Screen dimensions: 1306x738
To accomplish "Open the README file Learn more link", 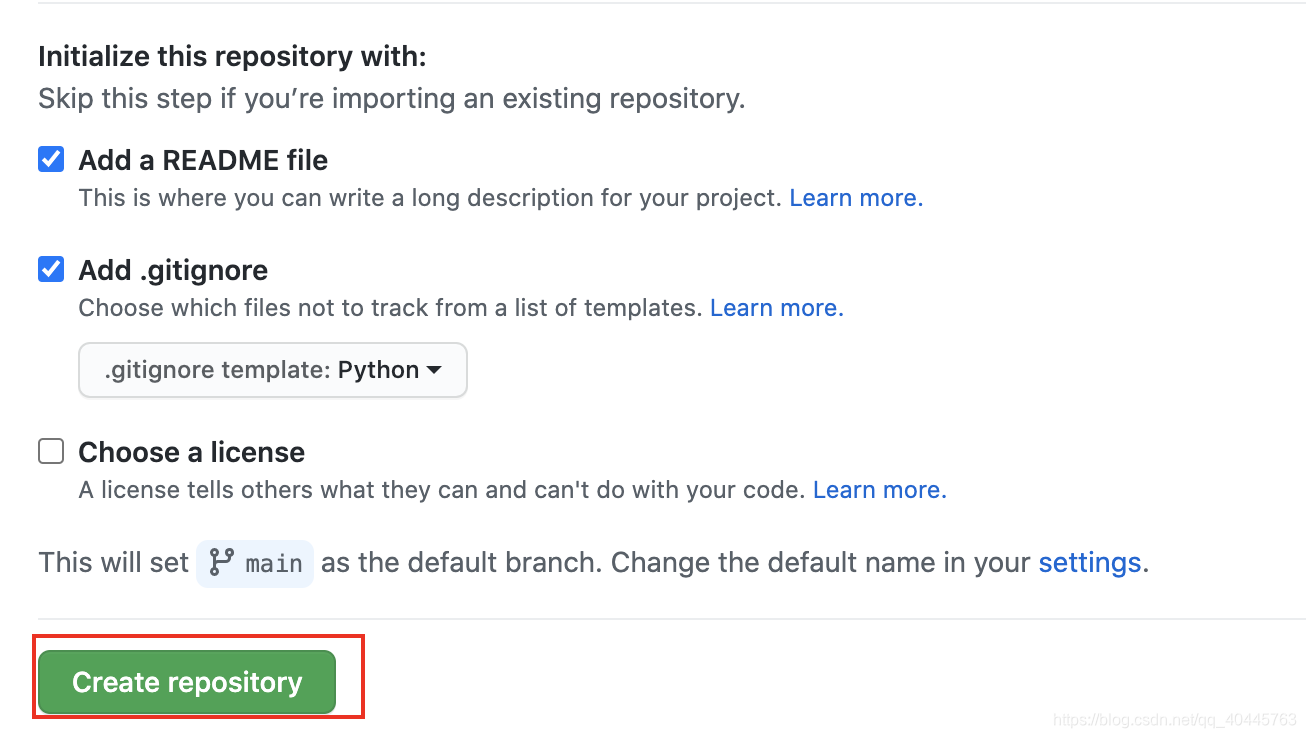I will (x=856, y=198).
